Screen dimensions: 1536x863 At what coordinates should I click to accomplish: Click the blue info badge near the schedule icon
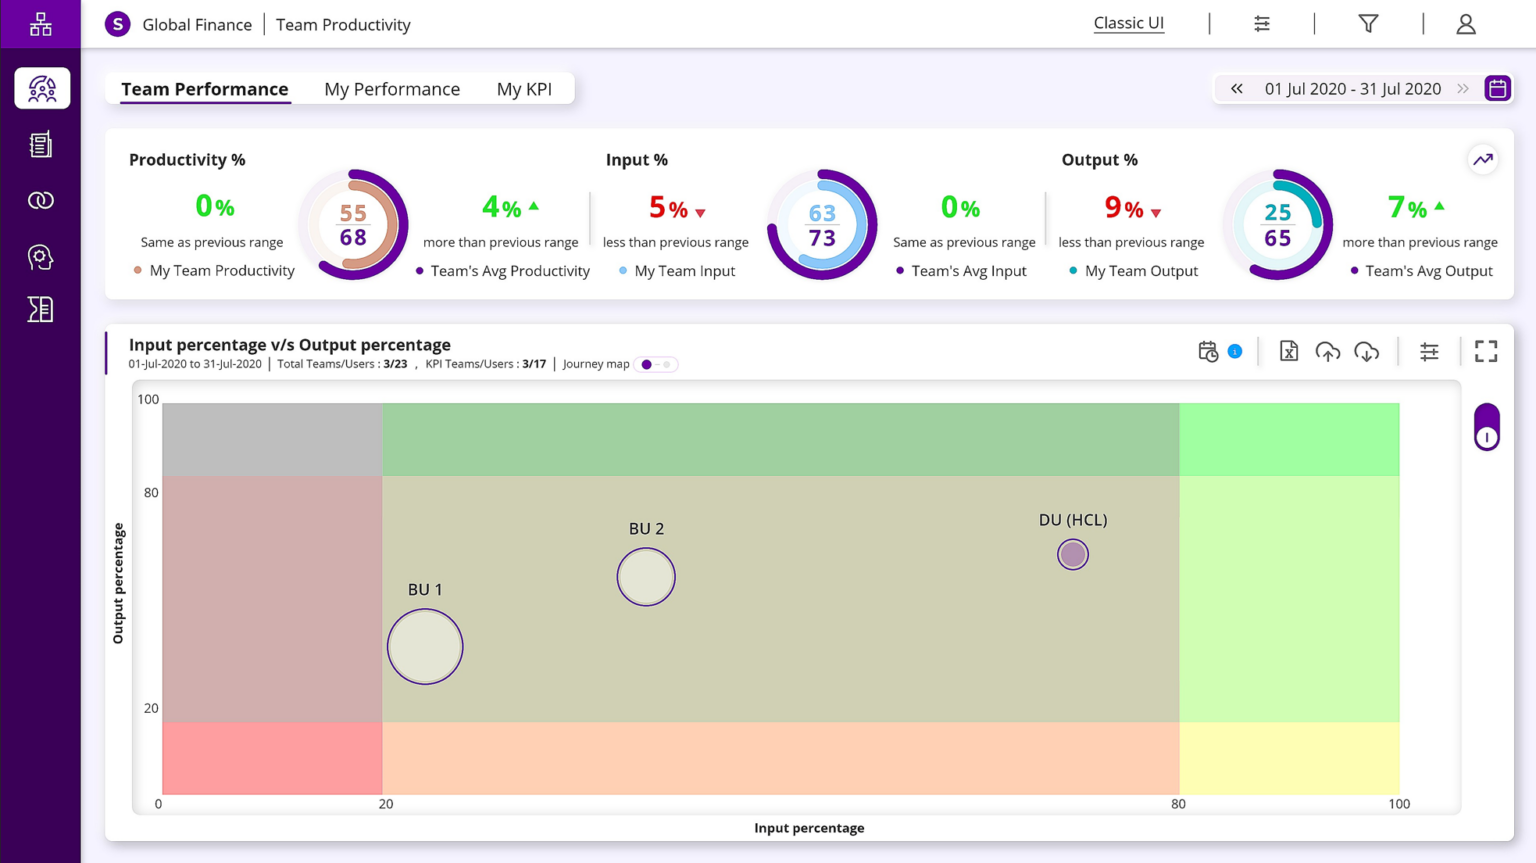(1236, 352)
